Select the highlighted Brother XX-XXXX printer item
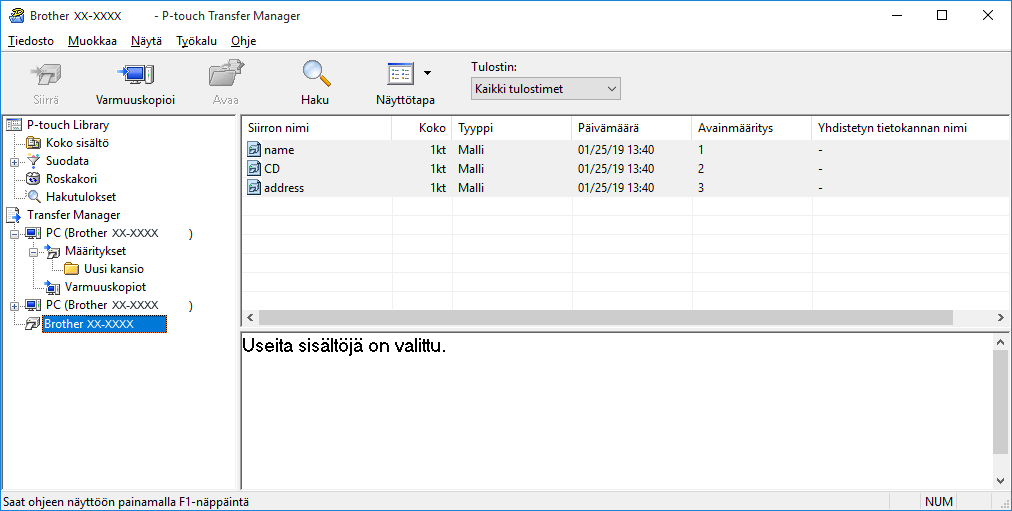This screenshot has width=1012, height=511. [x=105, y=324]
